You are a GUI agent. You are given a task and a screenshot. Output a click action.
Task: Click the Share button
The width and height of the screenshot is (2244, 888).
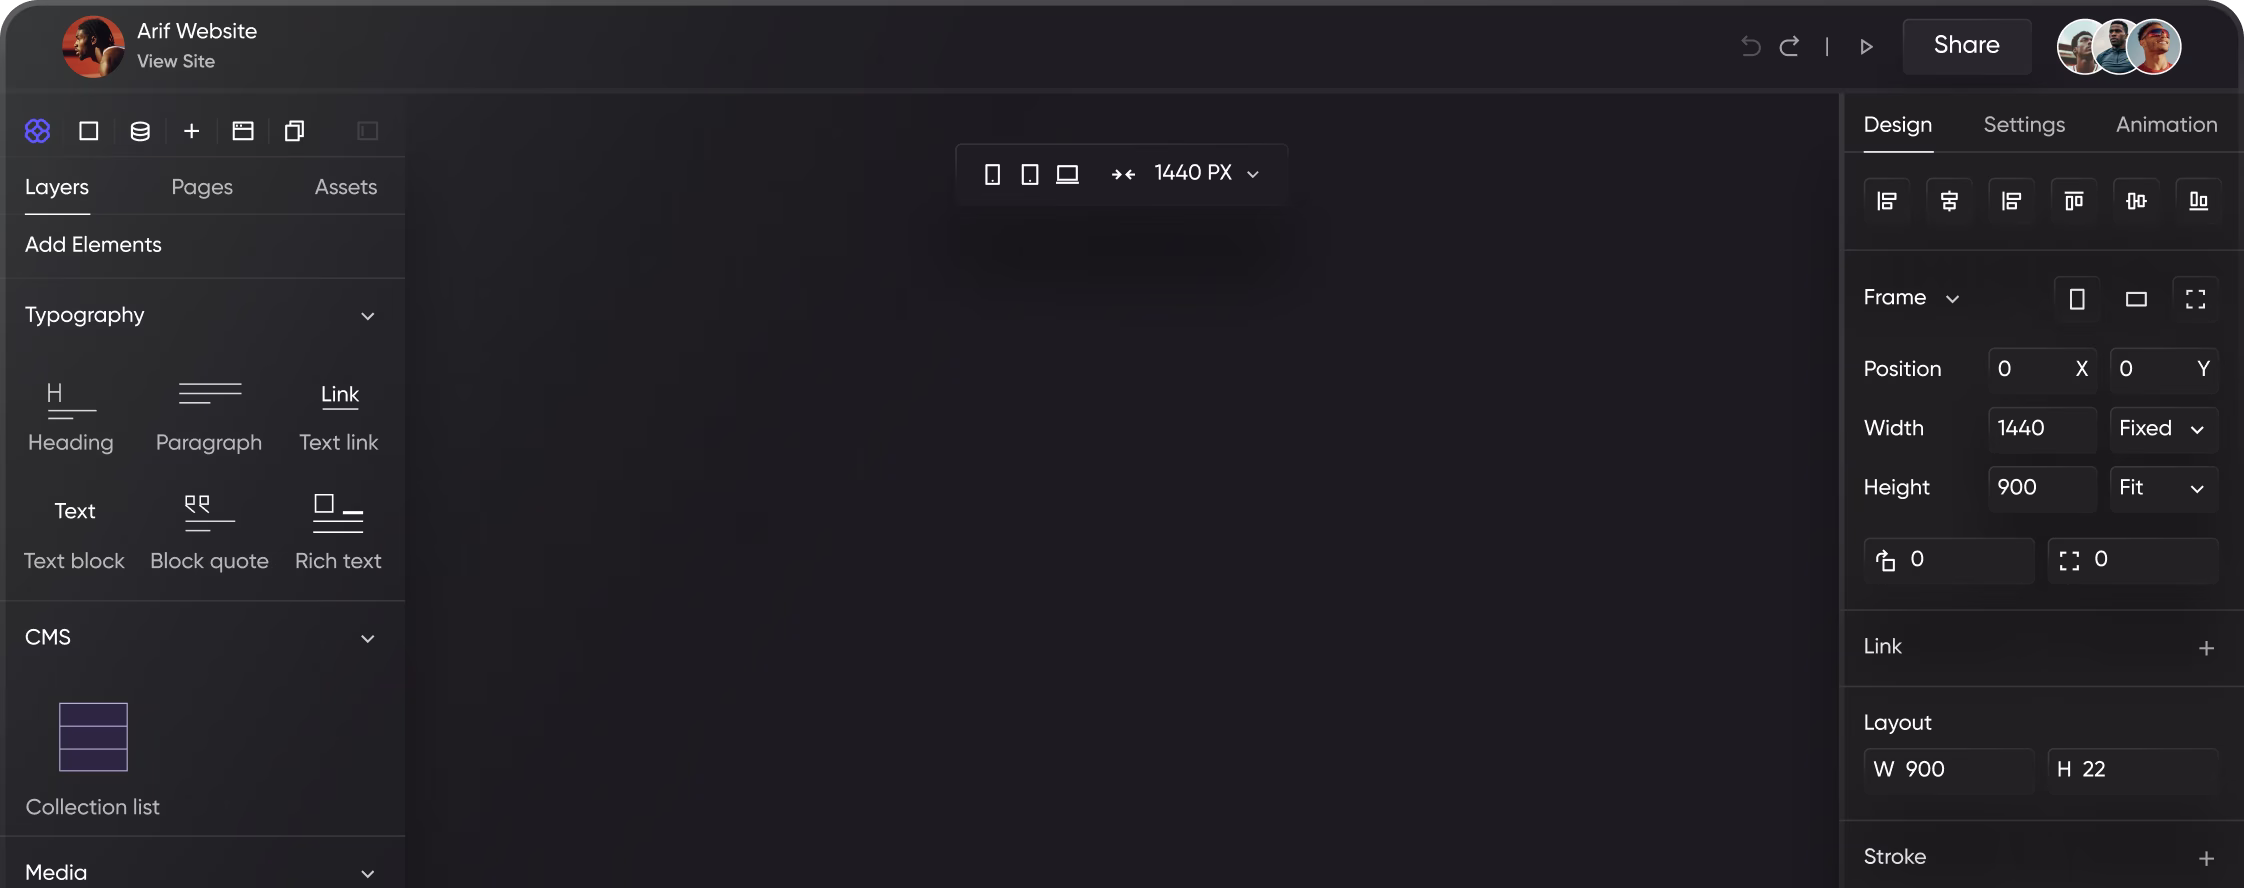tap(1966, 46)
